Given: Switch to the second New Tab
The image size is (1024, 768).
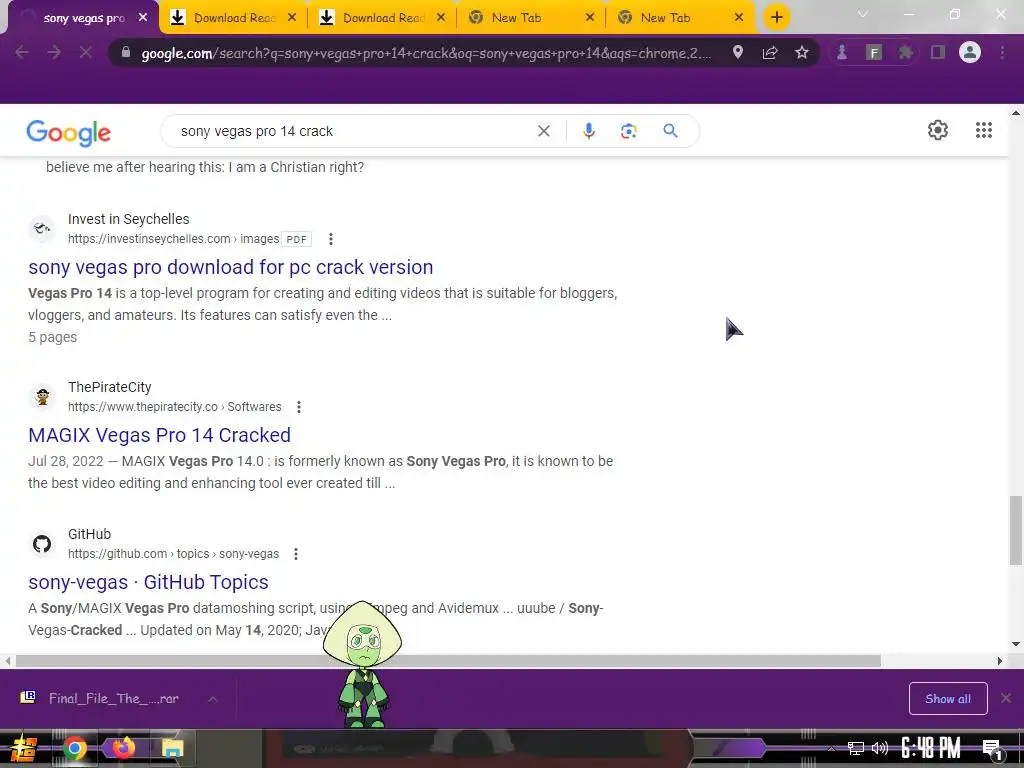Looking at the screenshot, I should [x=671, y=18].
